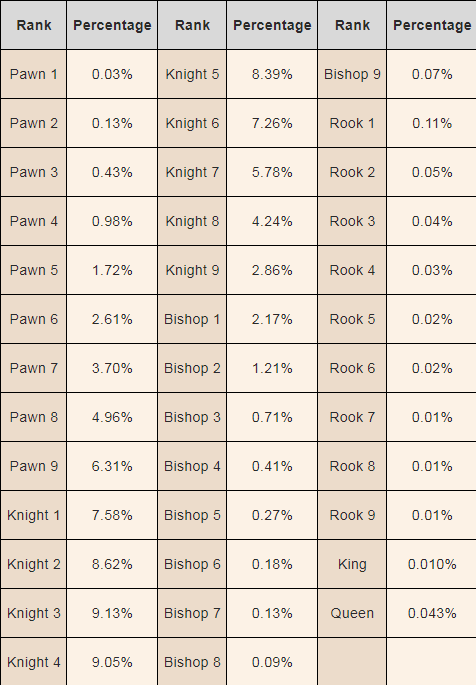The image size is (476, 685).
Task: Select the Queen rank cell
Action: [352, 613]
